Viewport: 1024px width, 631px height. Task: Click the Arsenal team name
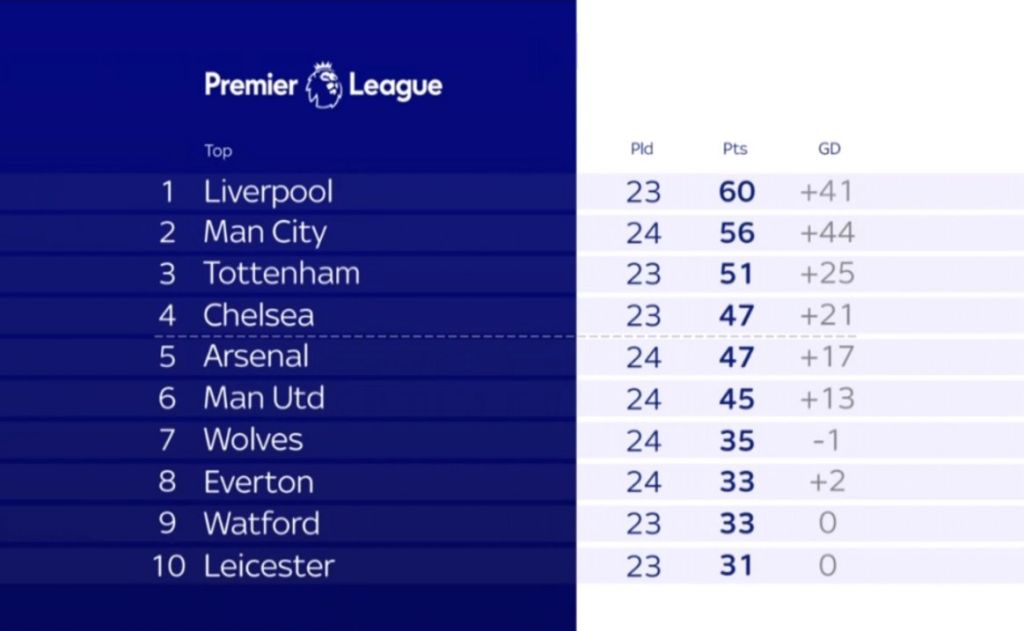pyautogui.click(x=256, y=357)
